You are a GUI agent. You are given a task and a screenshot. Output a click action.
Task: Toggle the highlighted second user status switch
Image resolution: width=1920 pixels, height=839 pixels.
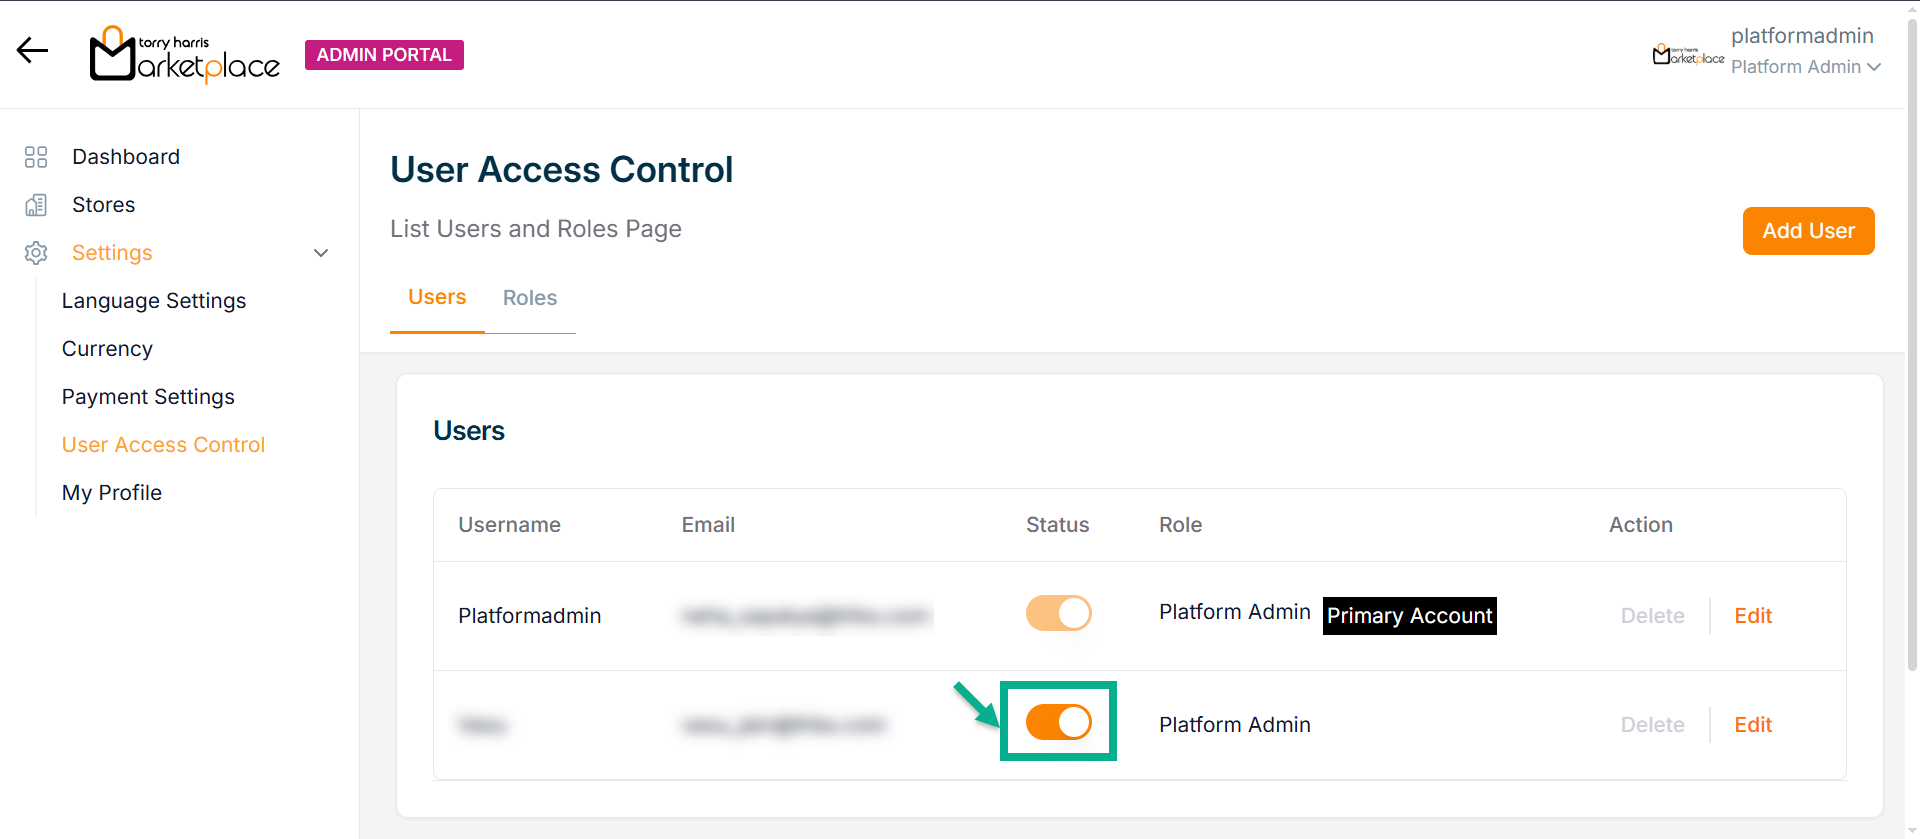click(1058, 722)
